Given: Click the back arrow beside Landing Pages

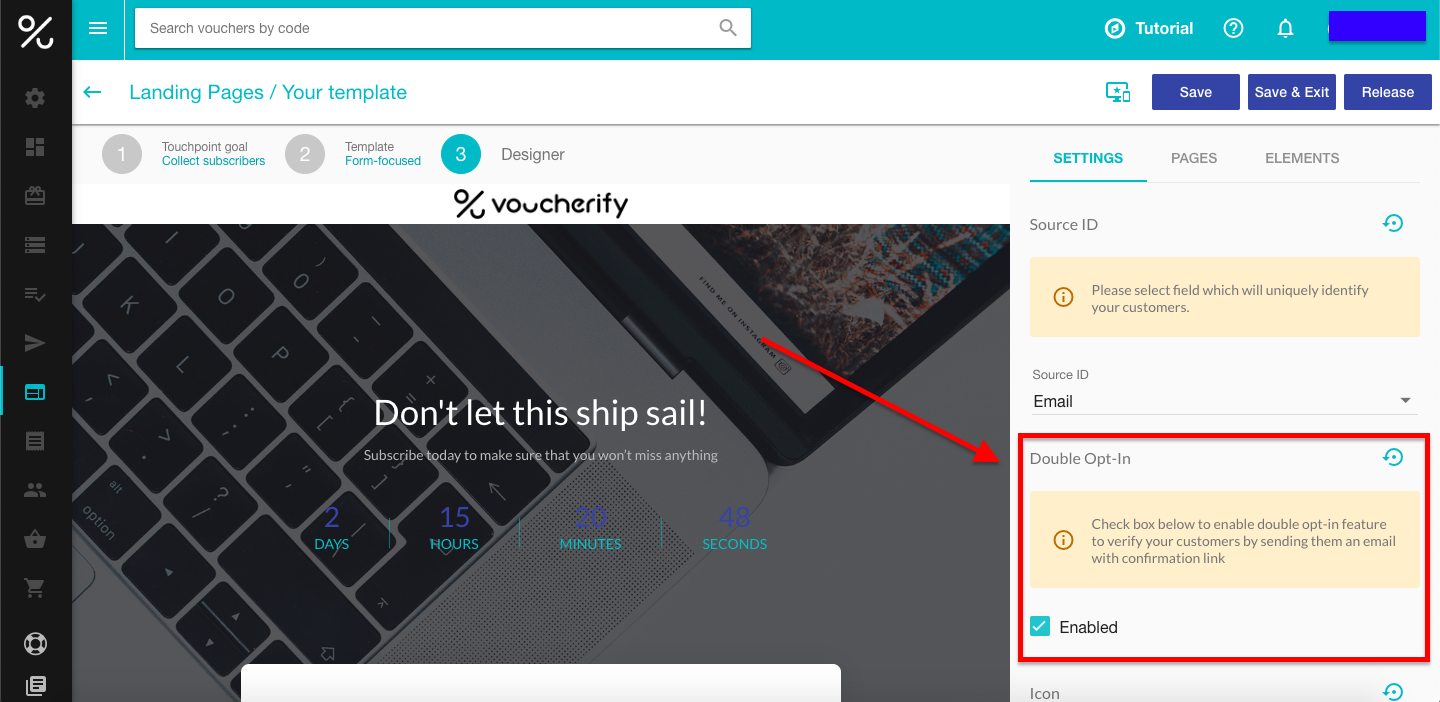Looking at the screenshot, I should click(x=93, y=92).
